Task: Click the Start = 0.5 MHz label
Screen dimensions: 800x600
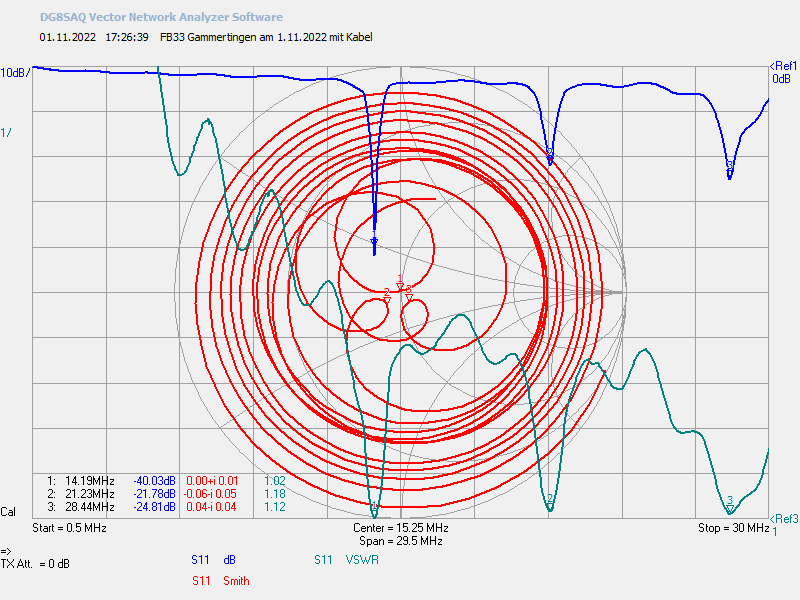Action: pyautogui.click(x=69, y=528)
